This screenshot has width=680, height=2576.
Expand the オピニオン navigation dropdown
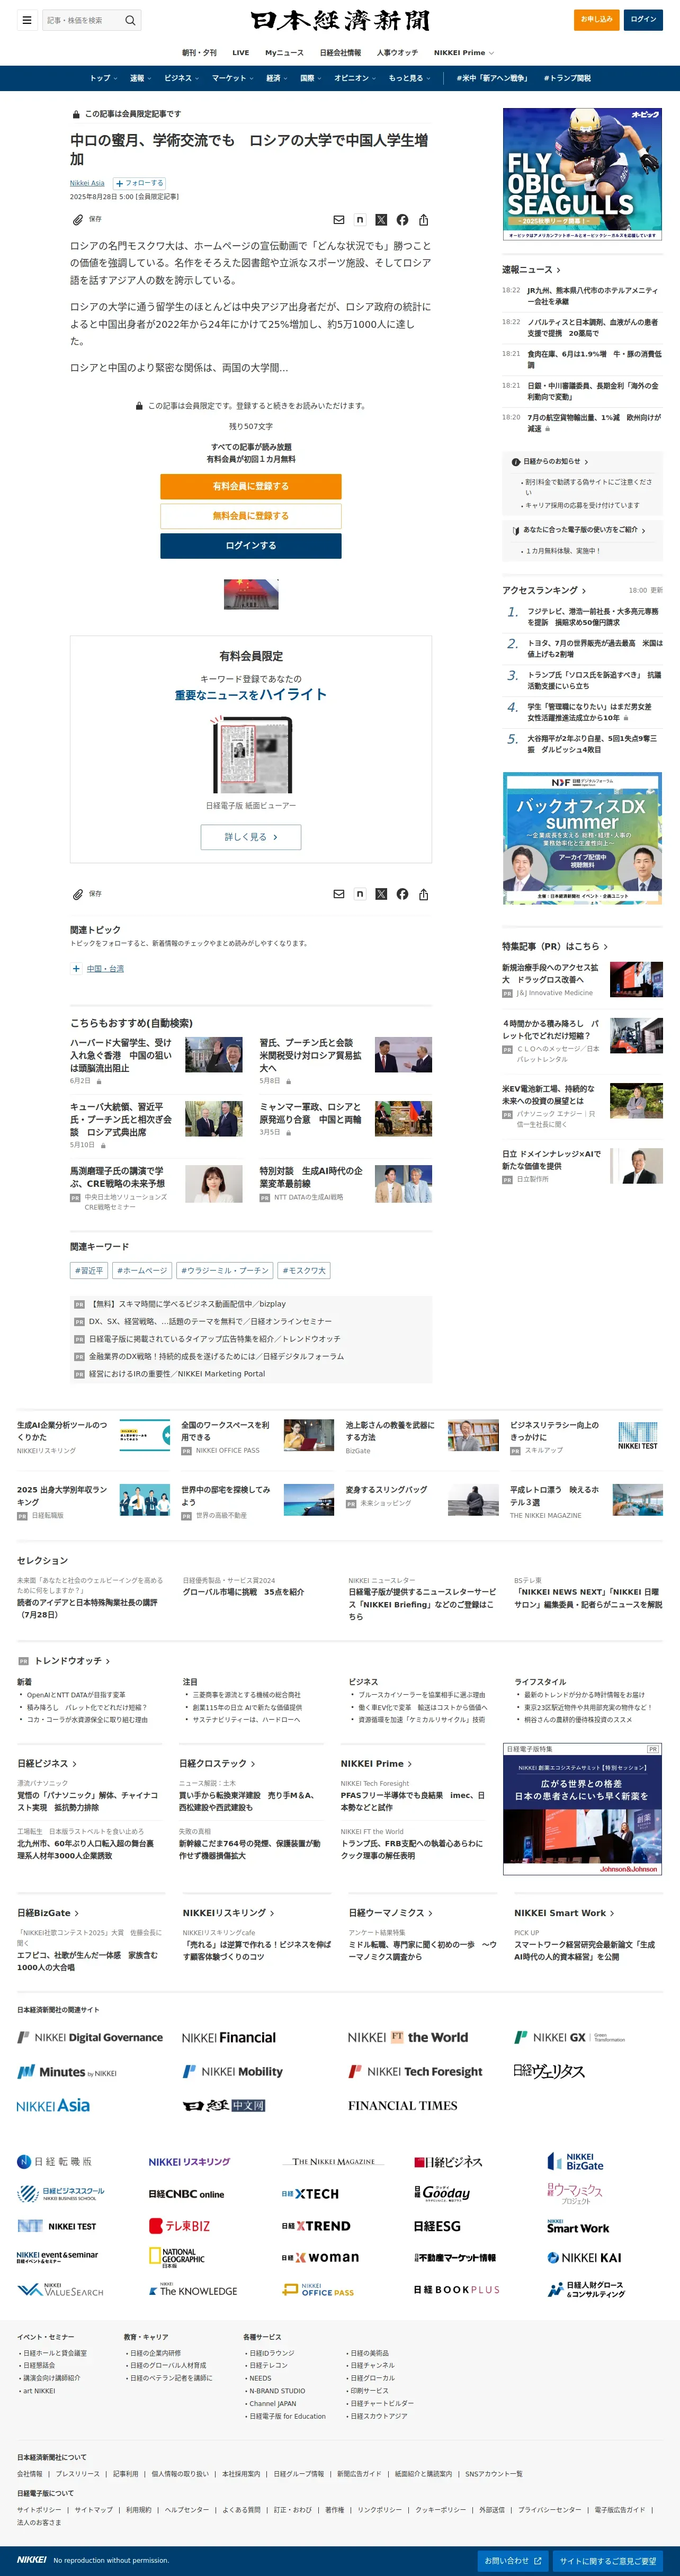pyautogui.click(x=355, y=78)
